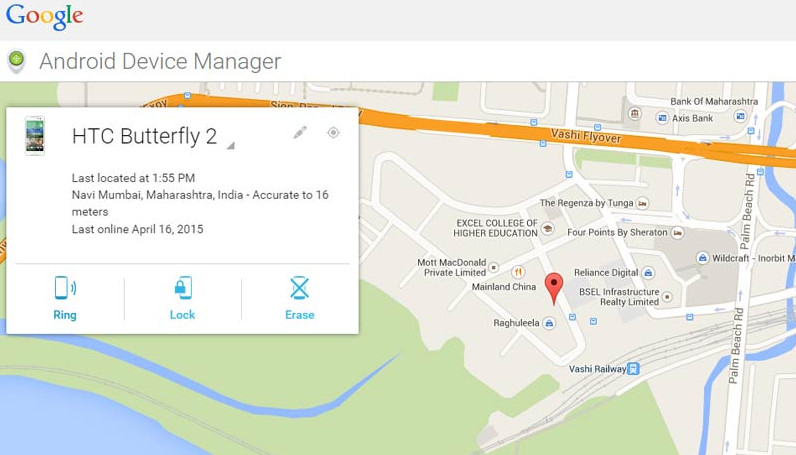Viewport: 796px width, 455px height.
Task: Click the Reliance Digital shop marker
Action: tap(648, 273)
